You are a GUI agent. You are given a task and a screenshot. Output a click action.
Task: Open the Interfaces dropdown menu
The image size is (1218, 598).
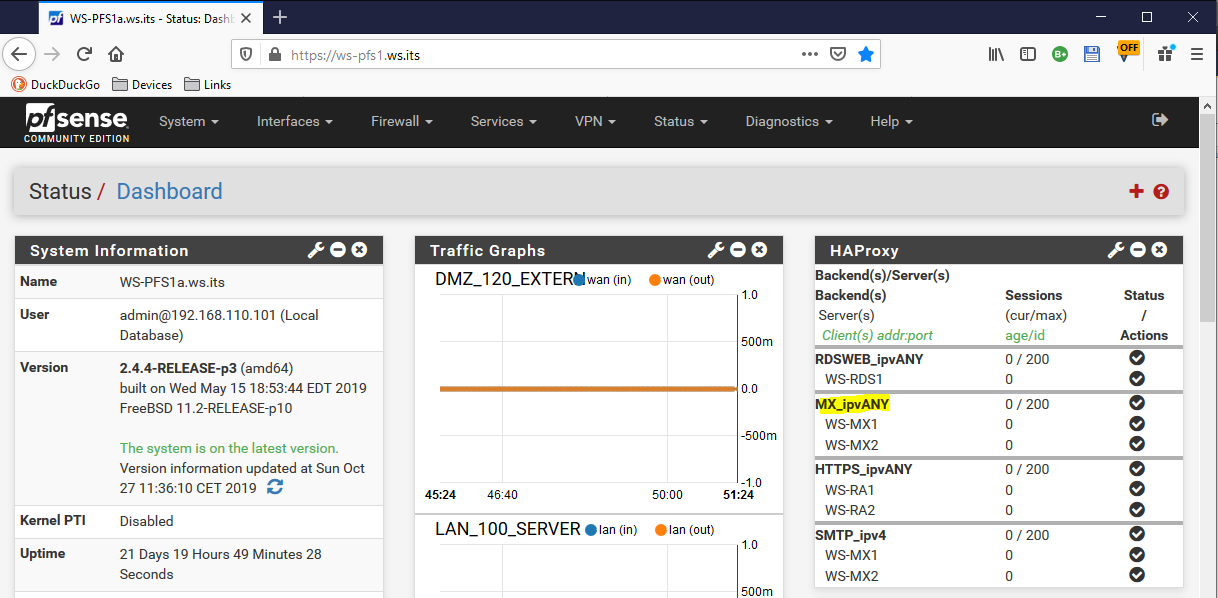pos(295,121)
